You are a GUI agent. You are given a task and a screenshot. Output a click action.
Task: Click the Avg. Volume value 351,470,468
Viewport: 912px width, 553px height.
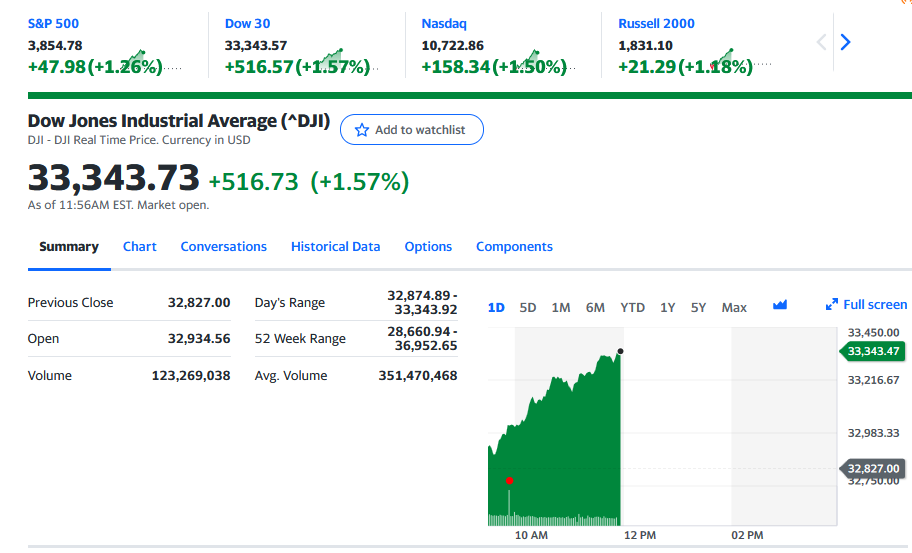(x=418, y=376)
